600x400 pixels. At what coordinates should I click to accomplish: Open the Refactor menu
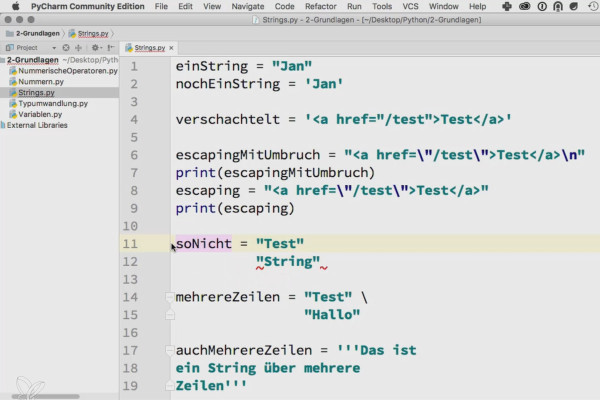tap(320, 6)
